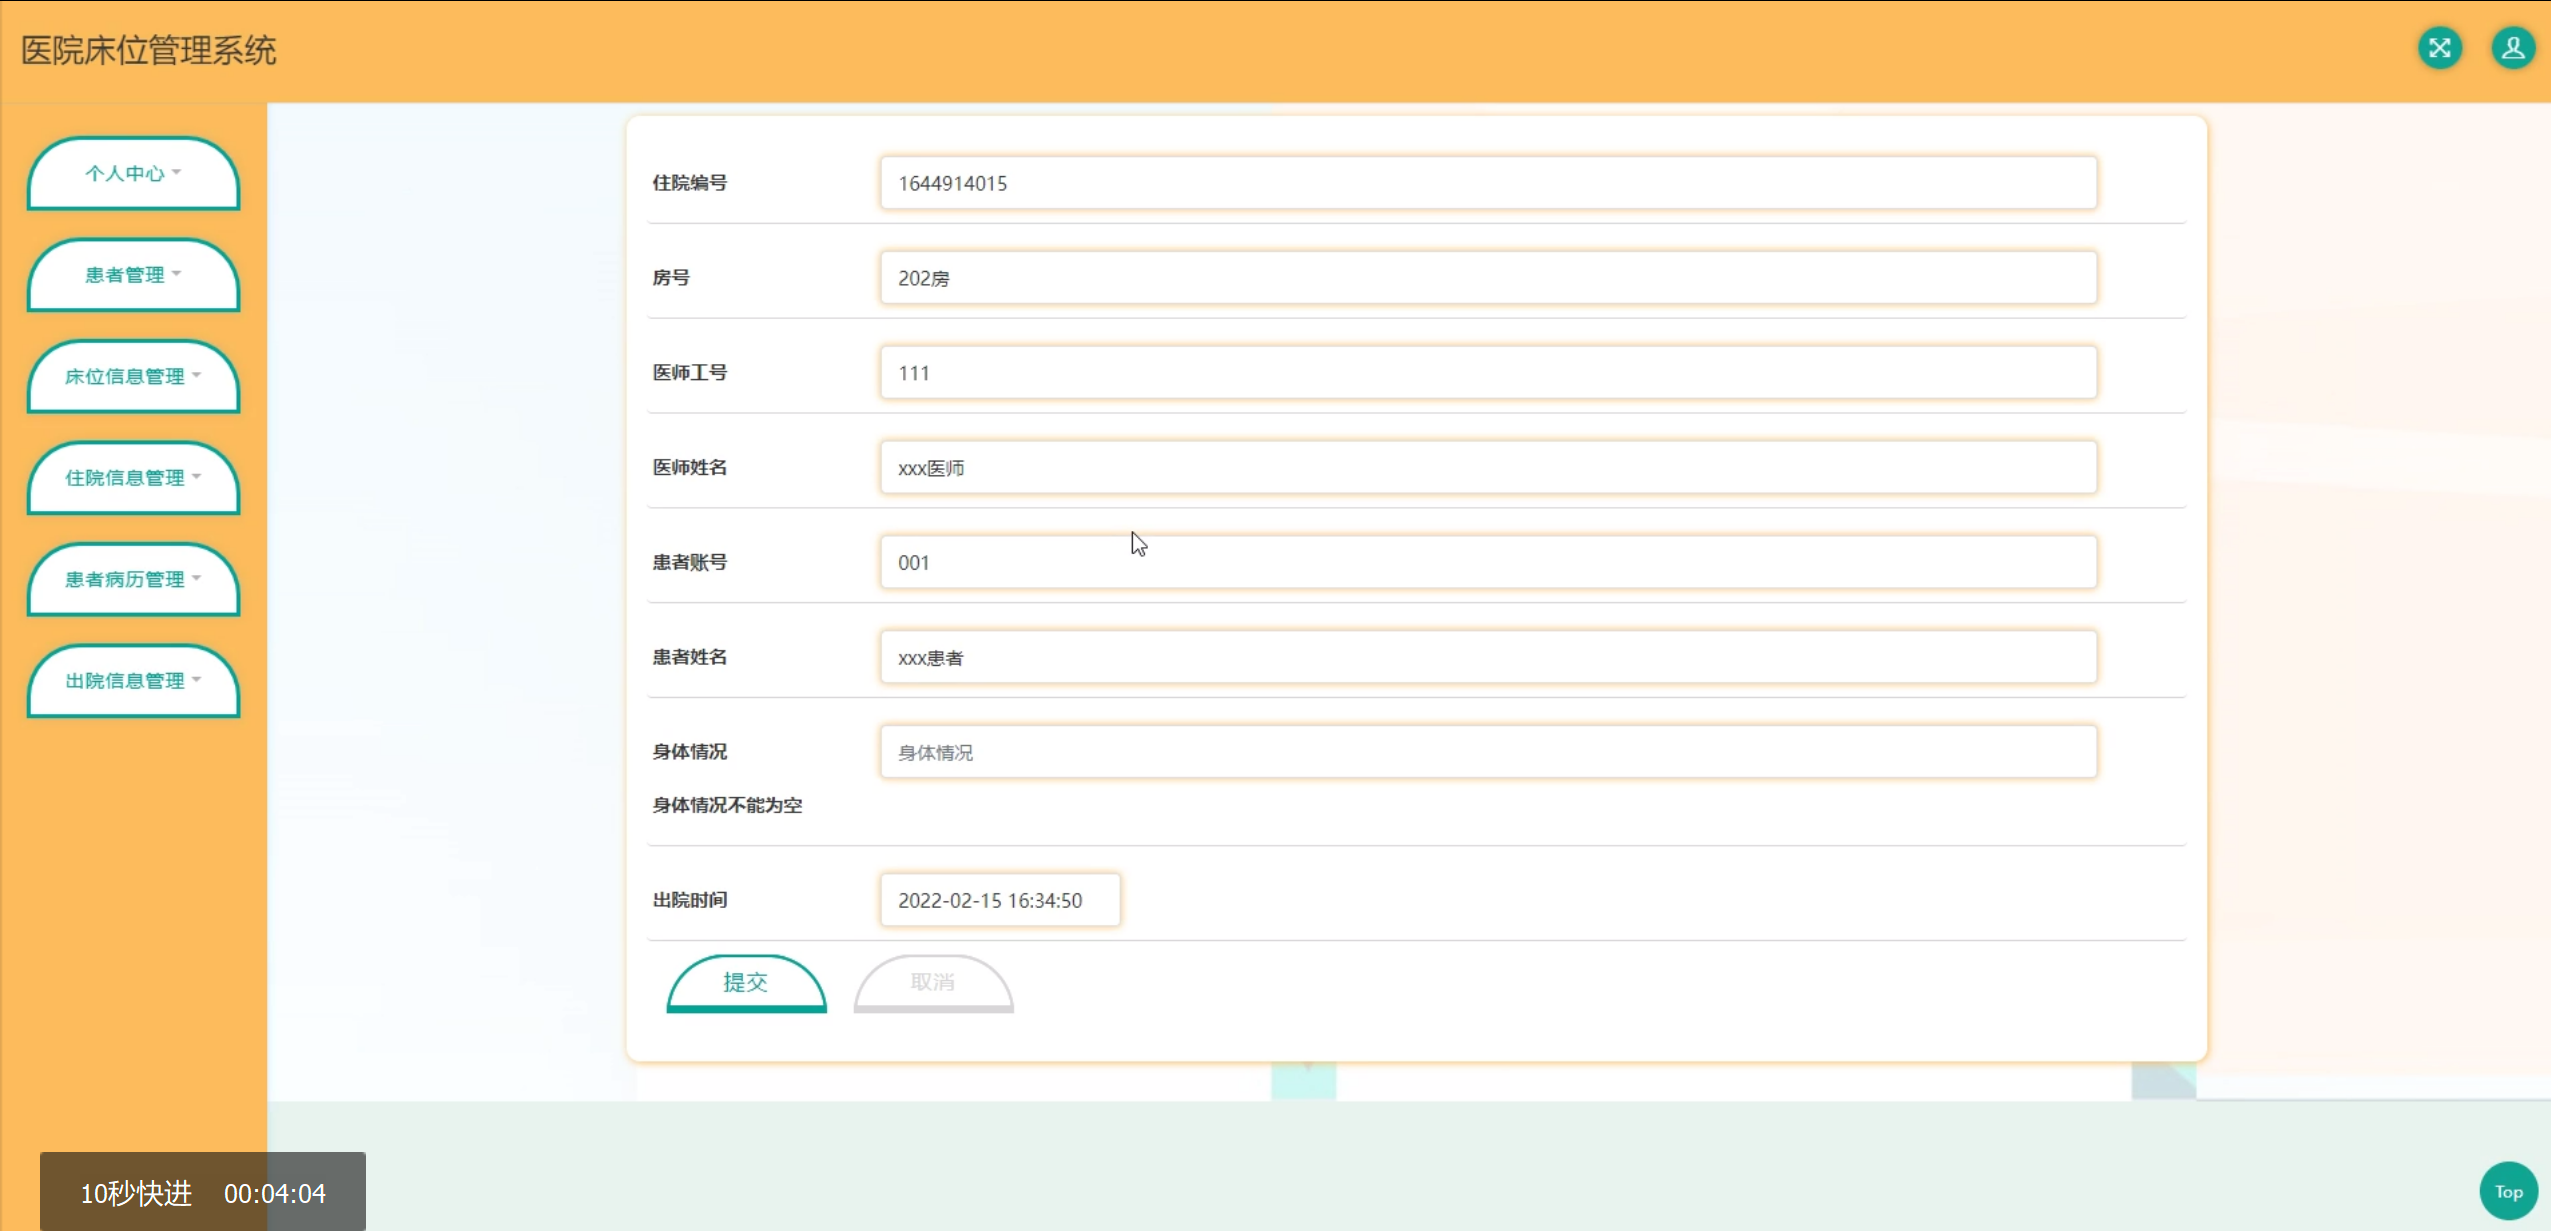
Task: Click the fullscreen toggle icon
Action: coord(2439,48)
